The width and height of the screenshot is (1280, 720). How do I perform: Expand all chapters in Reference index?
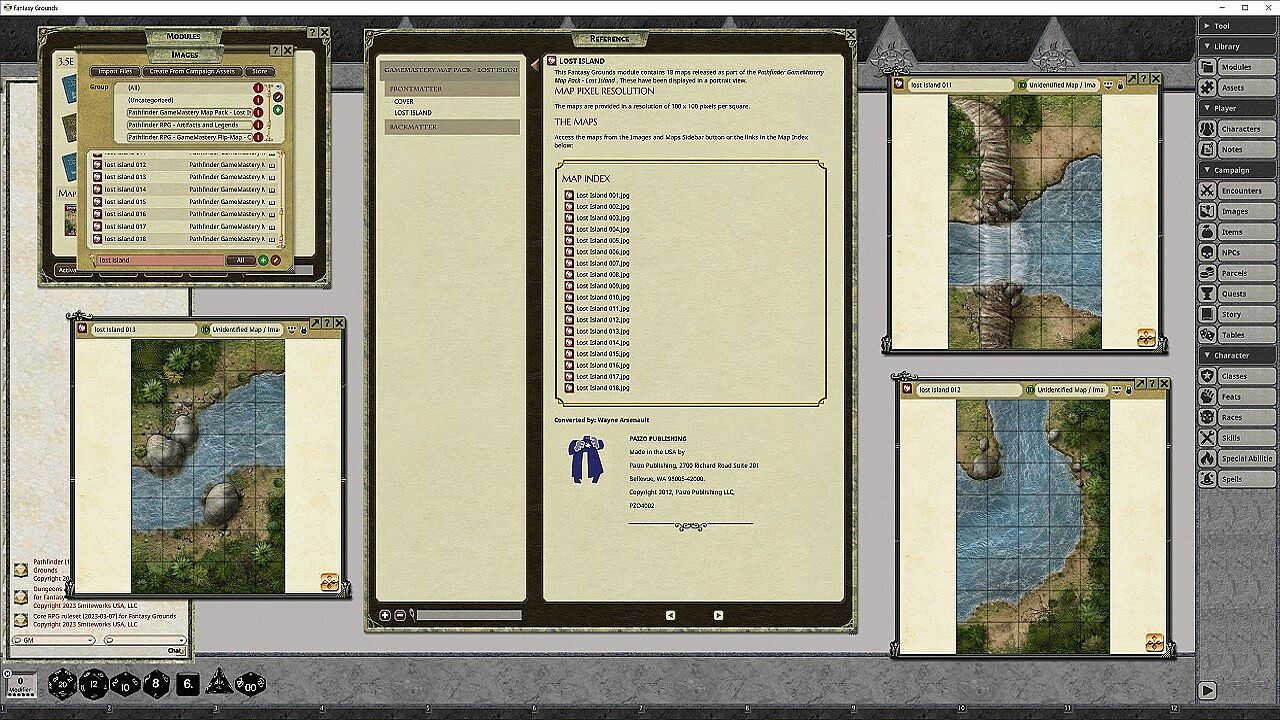click(385, 615)
